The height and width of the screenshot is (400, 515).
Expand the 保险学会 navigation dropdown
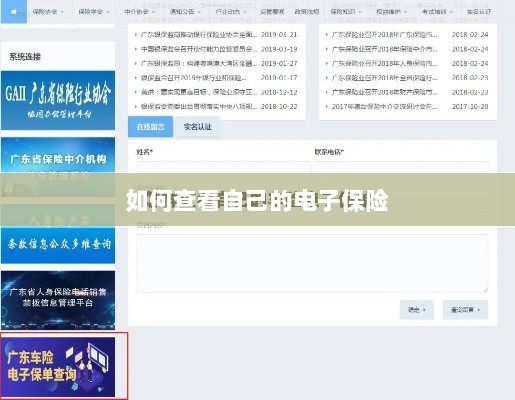94,12
